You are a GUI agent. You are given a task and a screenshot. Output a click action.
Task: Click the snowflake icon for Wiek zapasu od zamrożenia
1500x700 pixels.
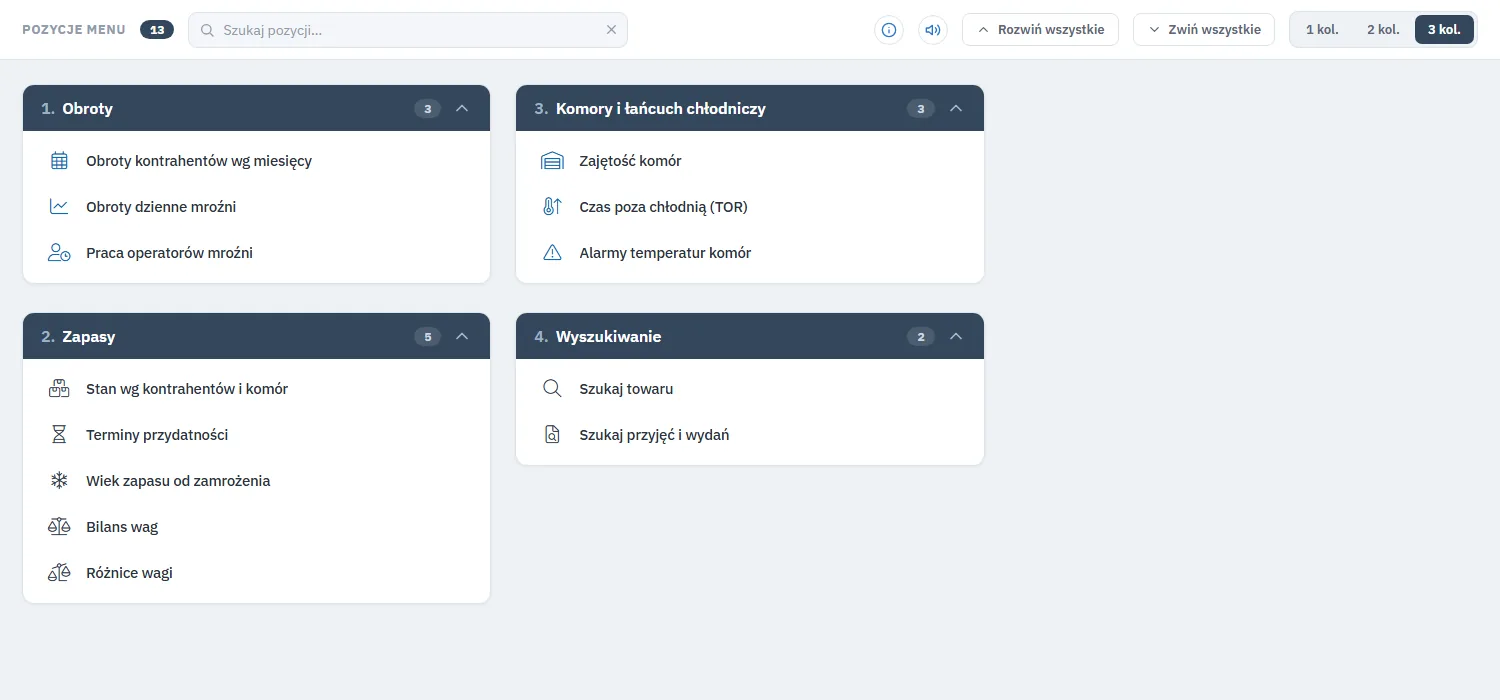pyautogui.click(x=59, y=481)
